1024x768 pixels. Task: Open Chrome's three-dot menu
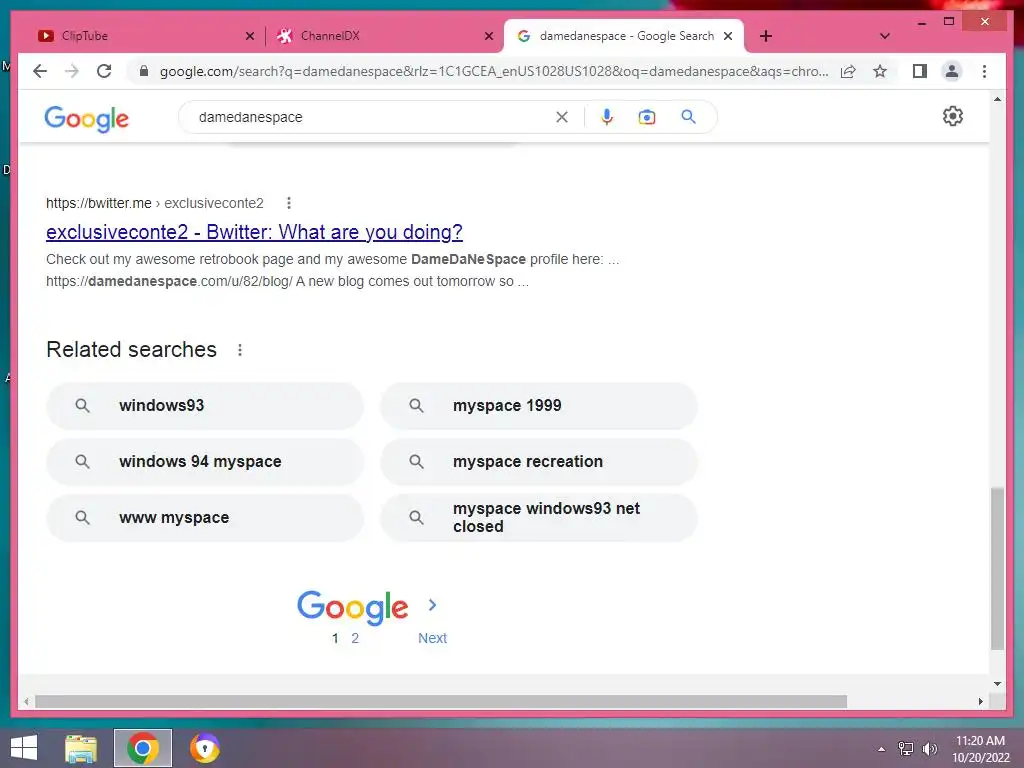pyautogui.click(x=984, y=71)
